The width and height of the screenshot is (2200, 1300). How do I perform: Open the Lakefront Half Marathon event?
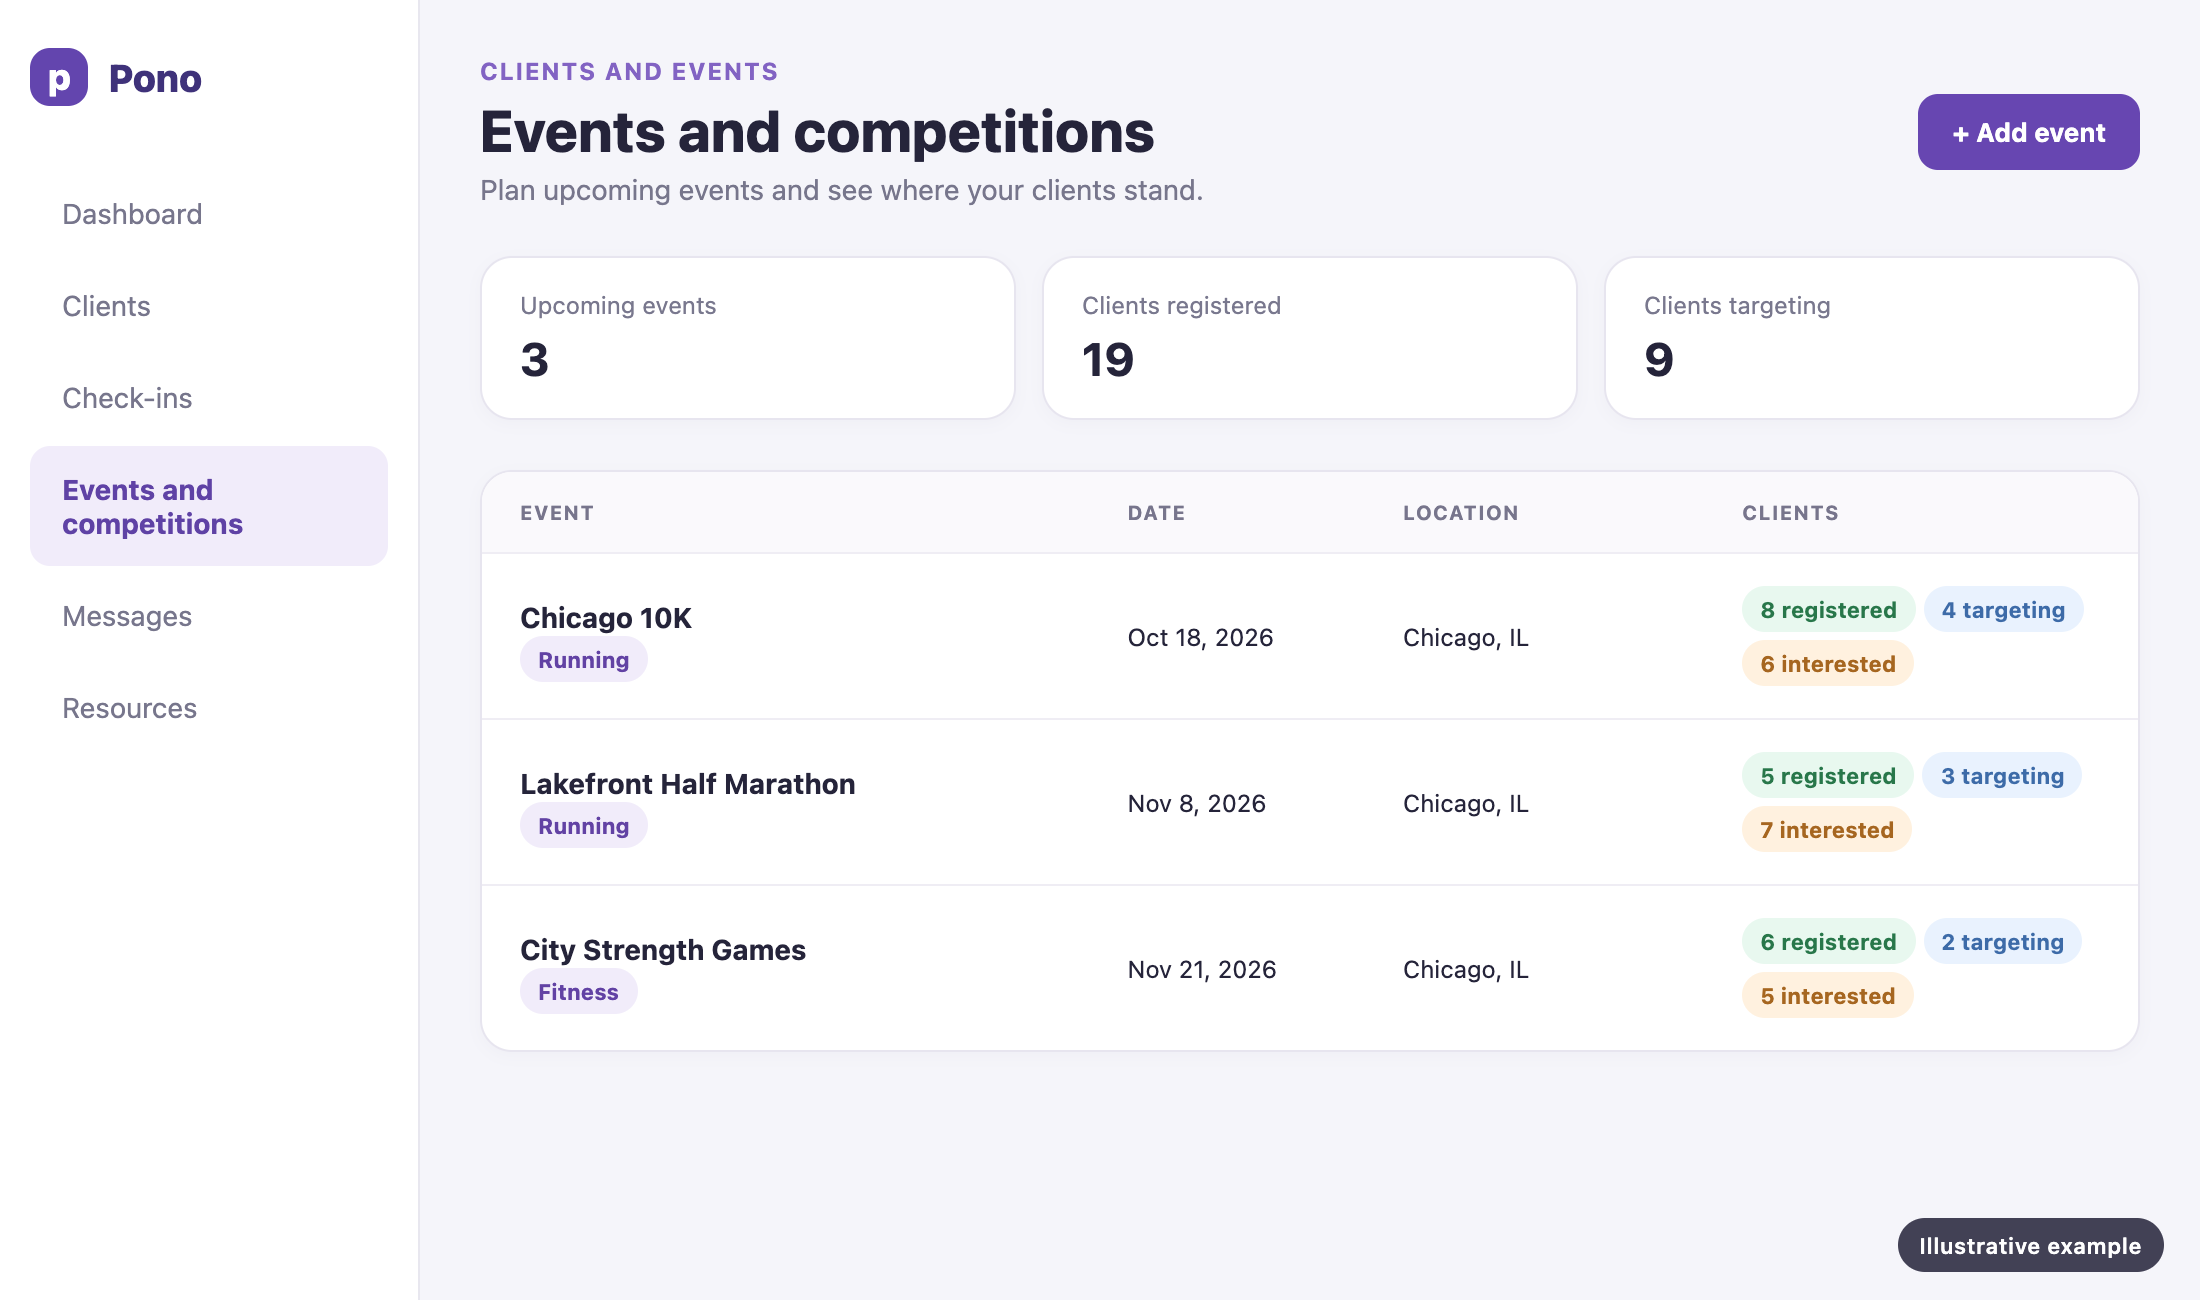tap(688, 784)
